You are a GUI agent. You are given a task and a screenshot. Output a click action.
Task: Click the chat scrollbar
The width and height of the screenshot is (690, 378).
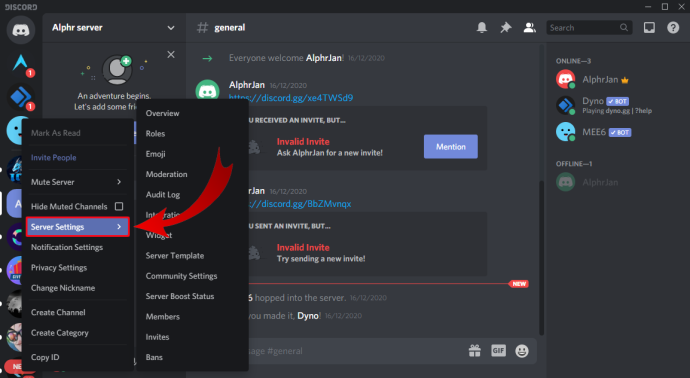[x=541, y=257]
